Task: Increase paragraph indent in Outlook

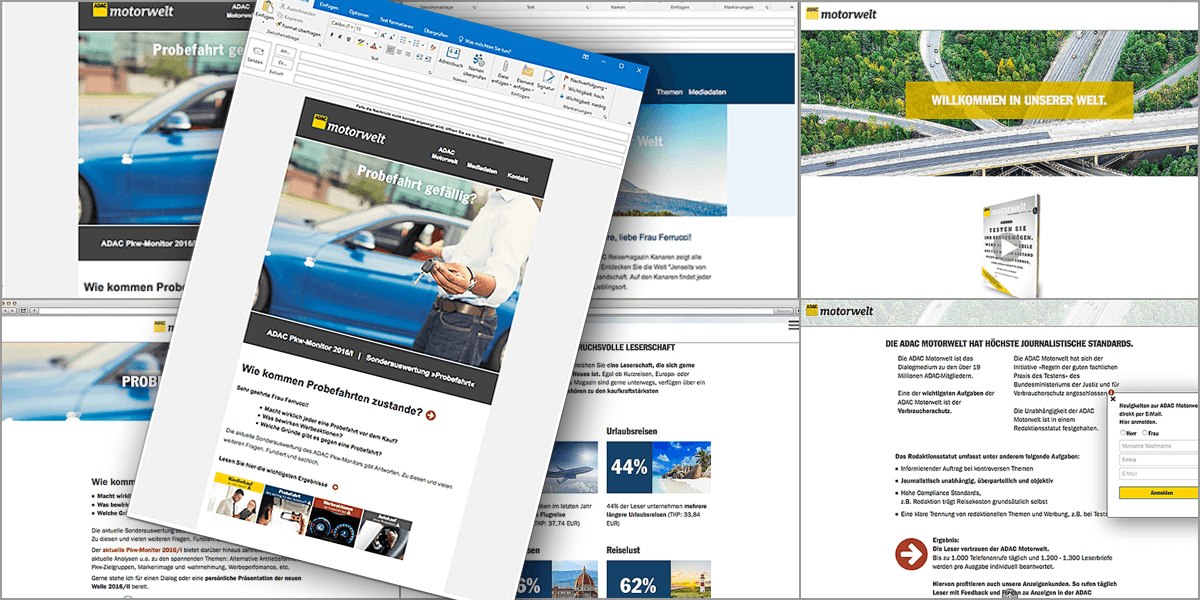Action: coord(427,58)
